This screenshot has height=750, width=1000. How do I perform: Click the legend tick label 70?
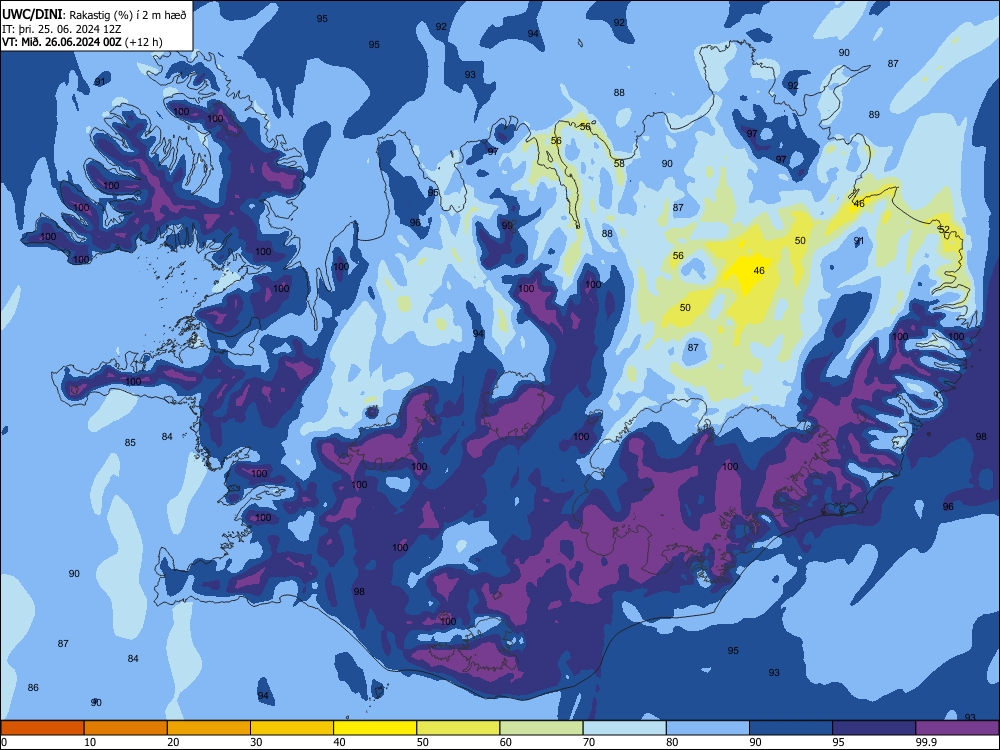(589, 742)
